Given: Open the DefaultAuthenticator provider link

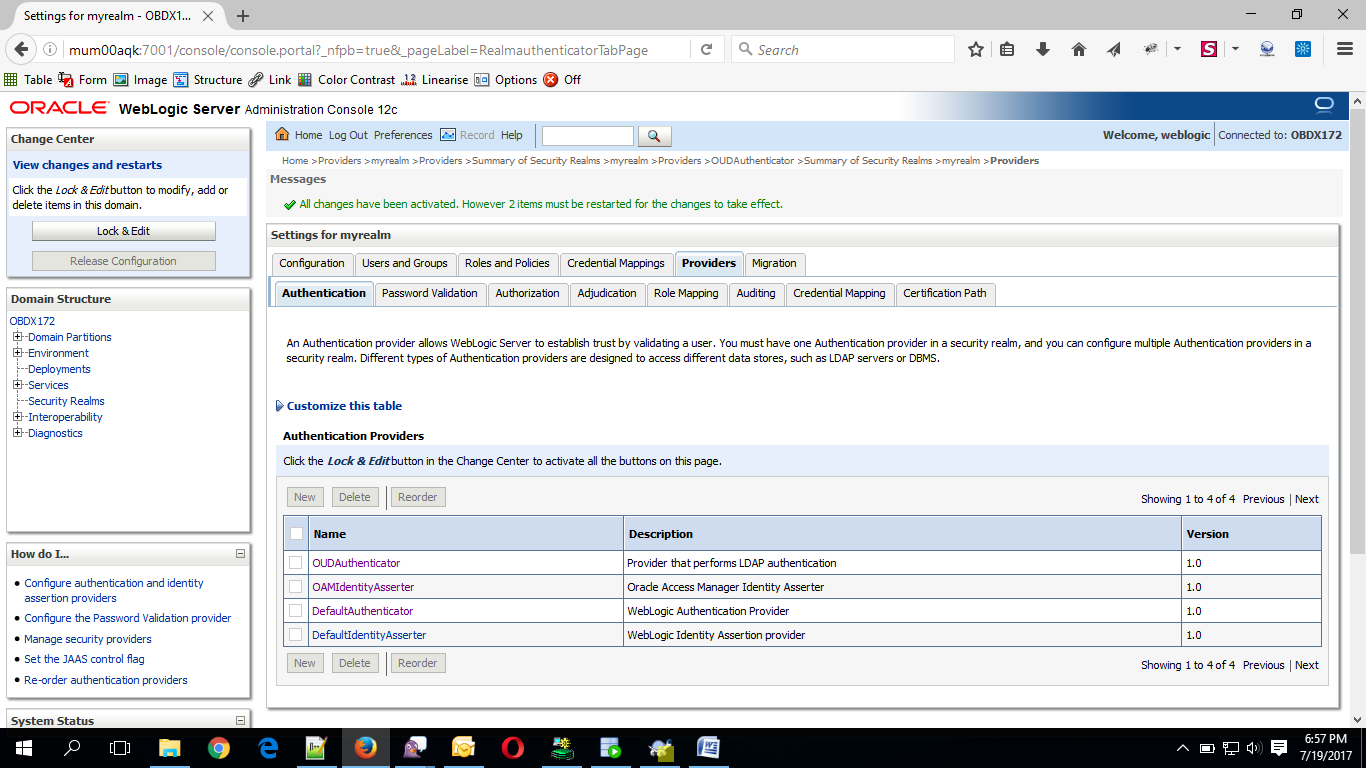Looking at the screenshot, I should coord(362,611).
